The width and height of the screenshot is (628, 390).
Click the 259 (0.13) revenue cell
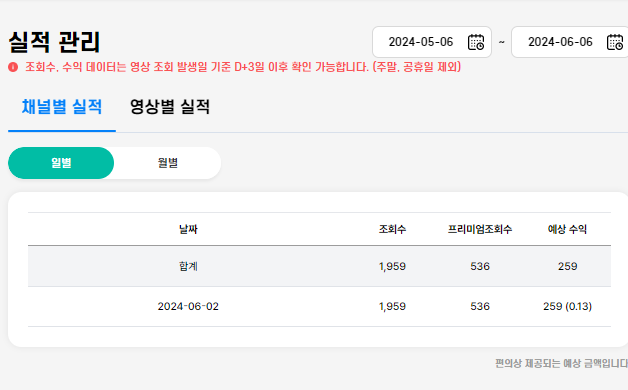(568, 306)
